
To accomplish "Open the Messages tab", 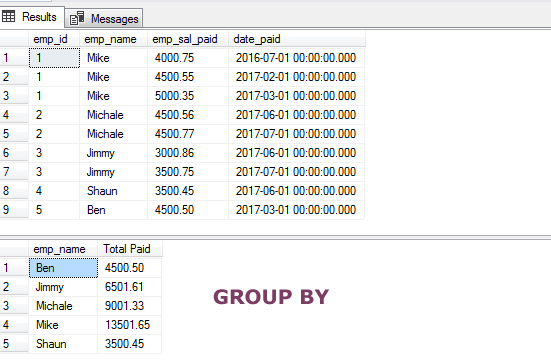I will tap(104, 18).
